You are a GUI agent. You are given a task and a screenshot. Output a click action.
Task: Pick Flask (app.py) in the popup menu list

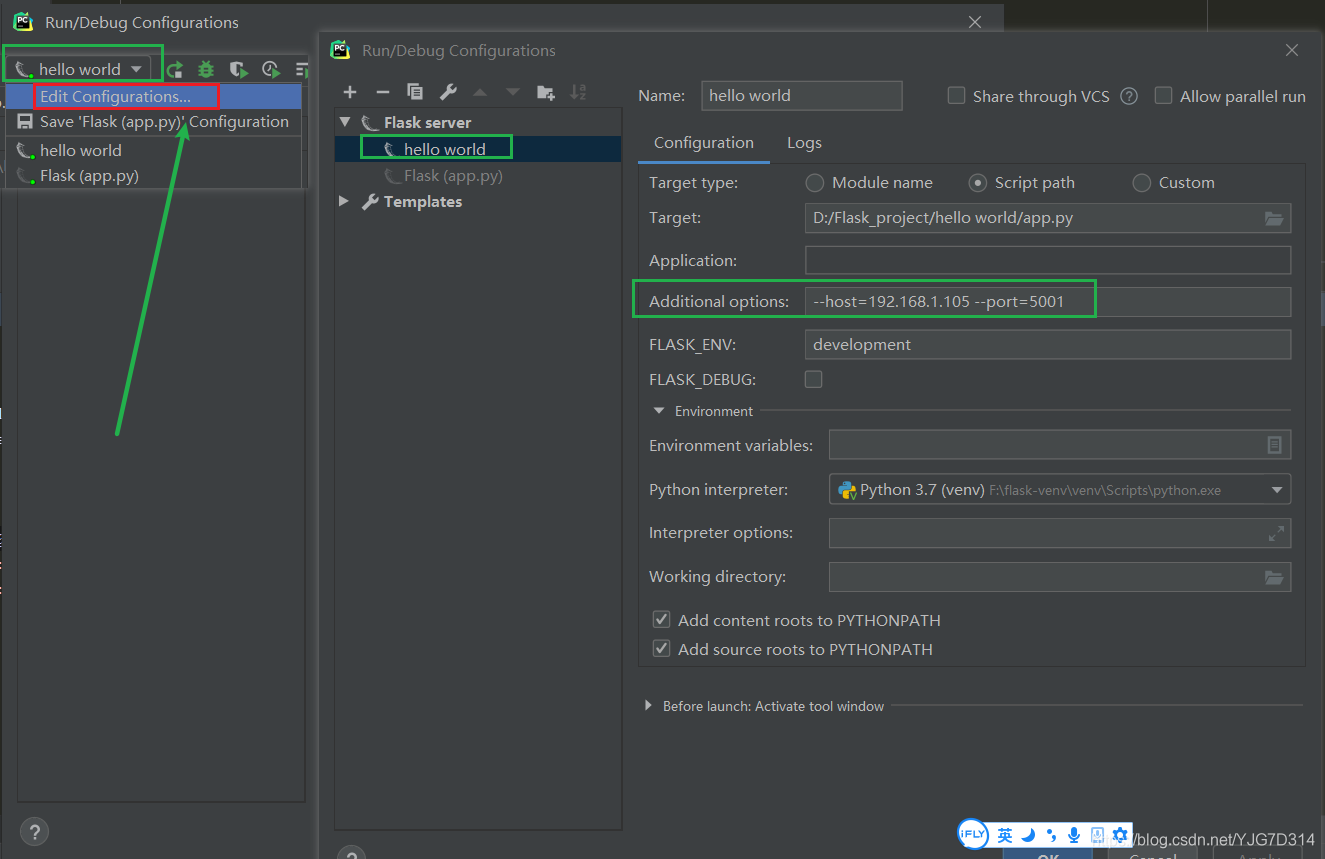pyautogui.click(x=153, y=175)
